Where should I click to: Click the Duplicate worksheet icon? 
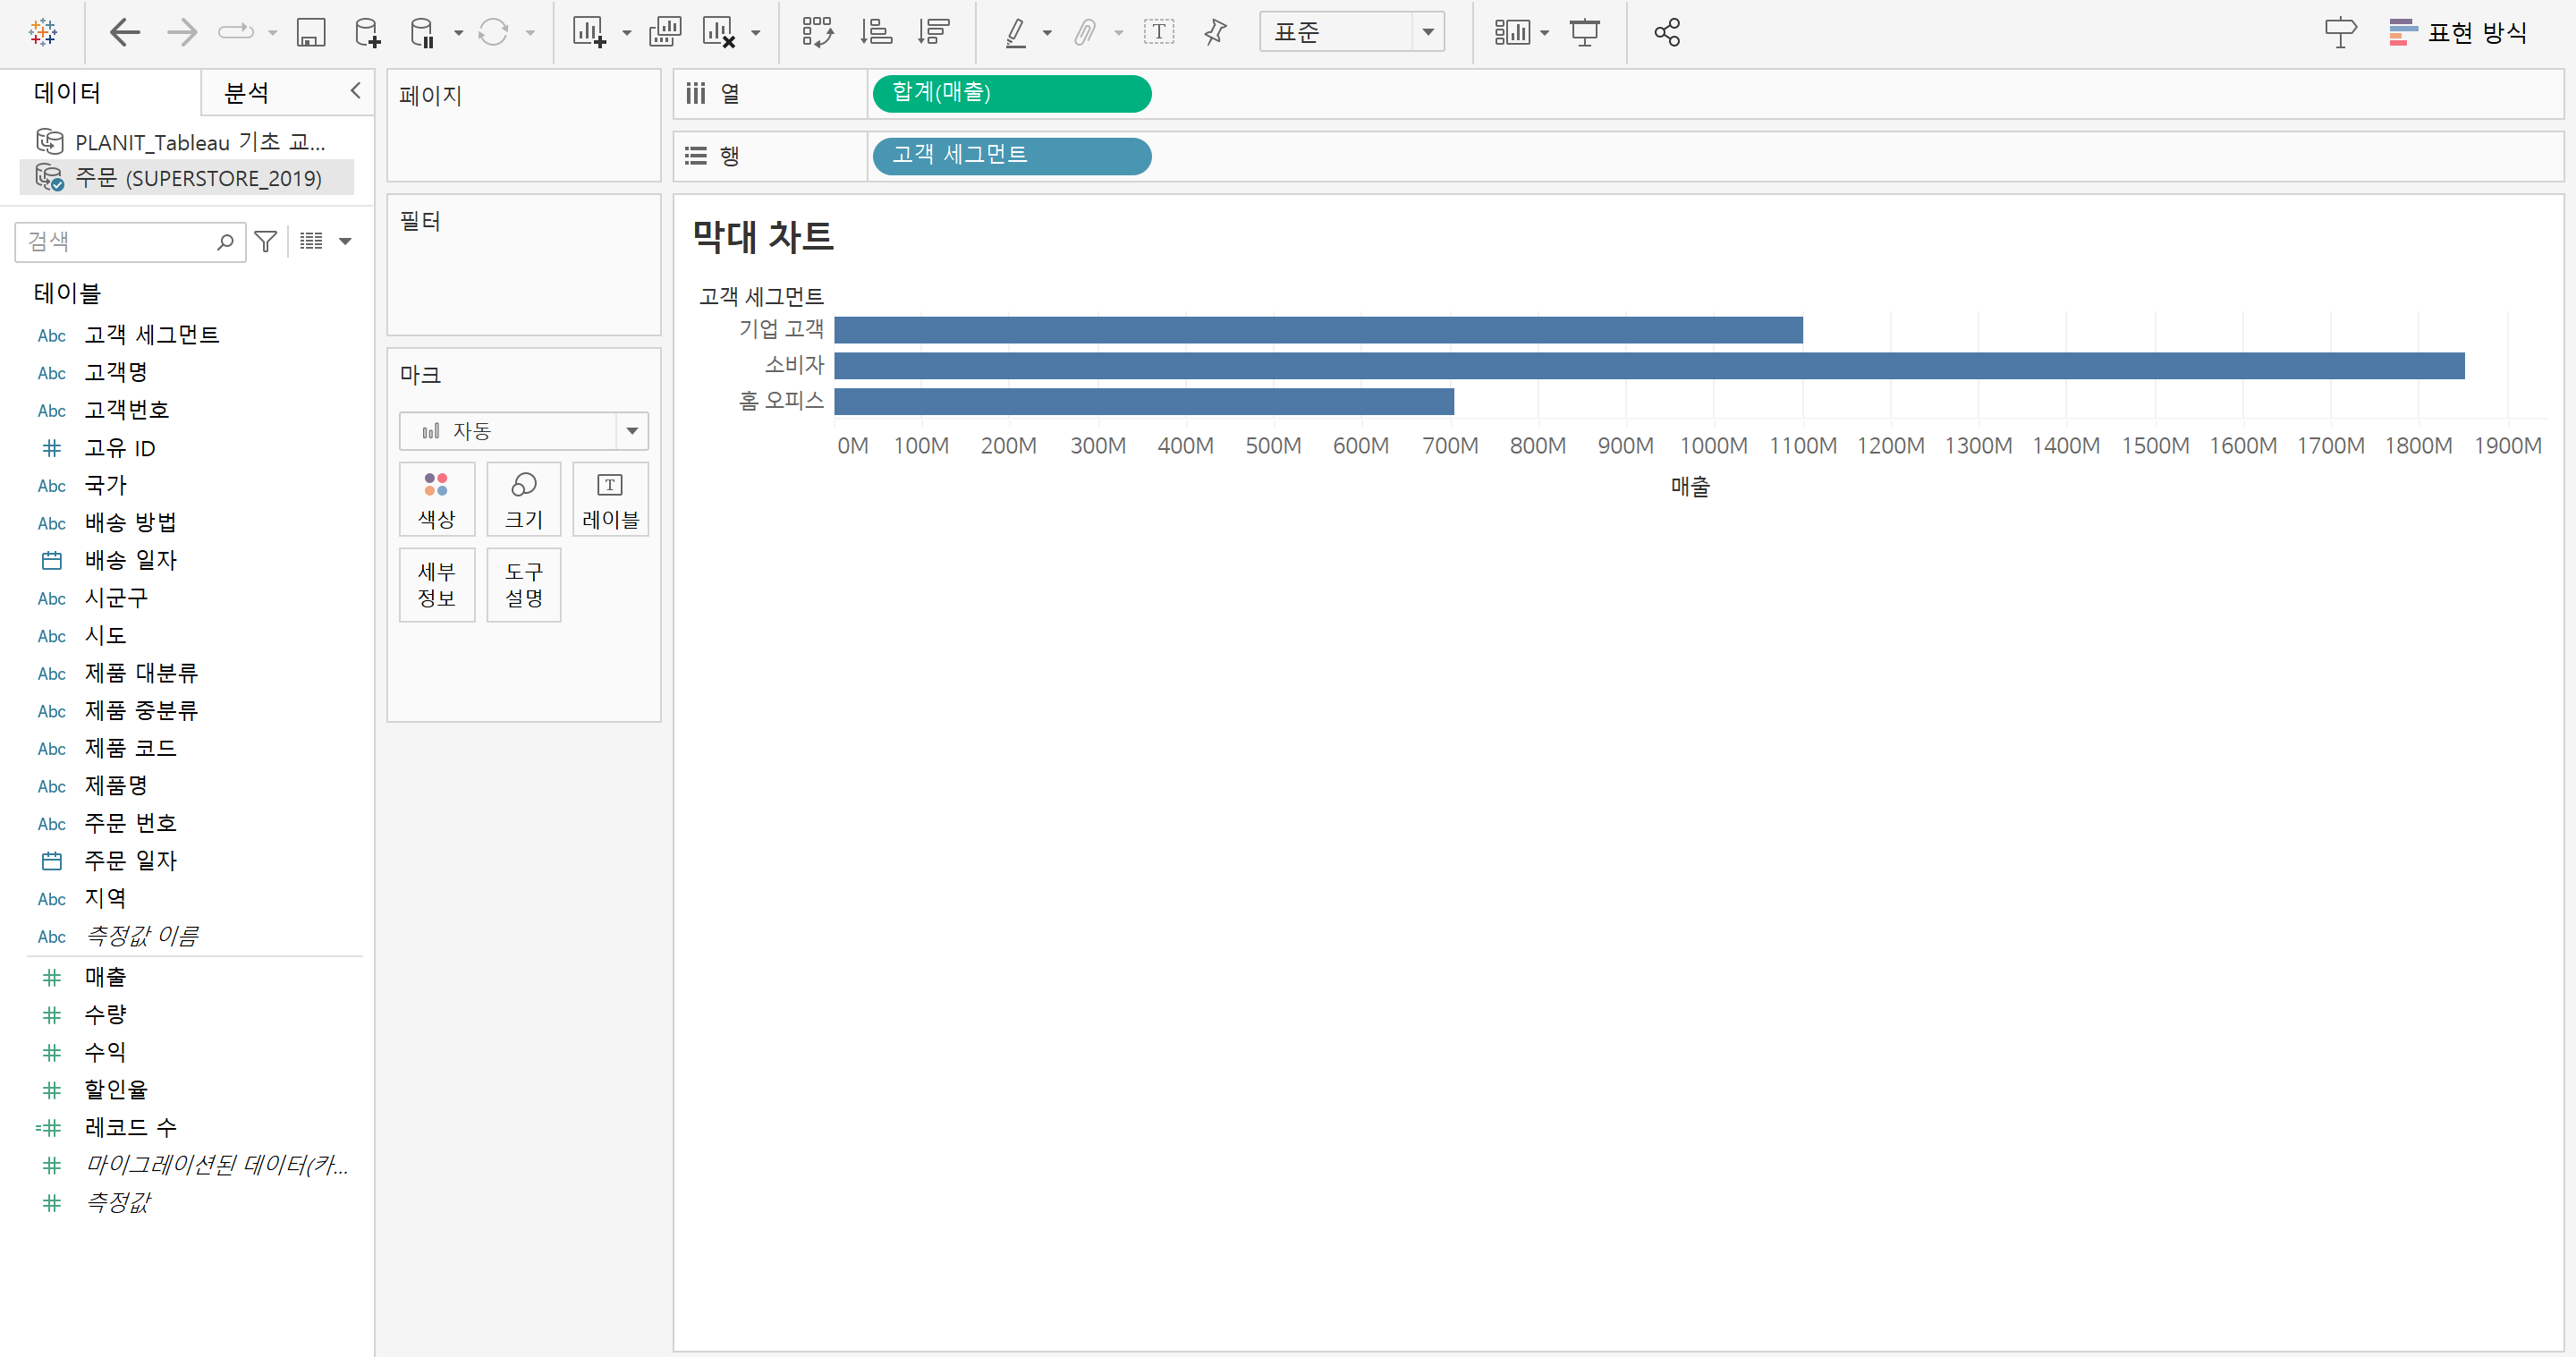click(x=664, y=33)
